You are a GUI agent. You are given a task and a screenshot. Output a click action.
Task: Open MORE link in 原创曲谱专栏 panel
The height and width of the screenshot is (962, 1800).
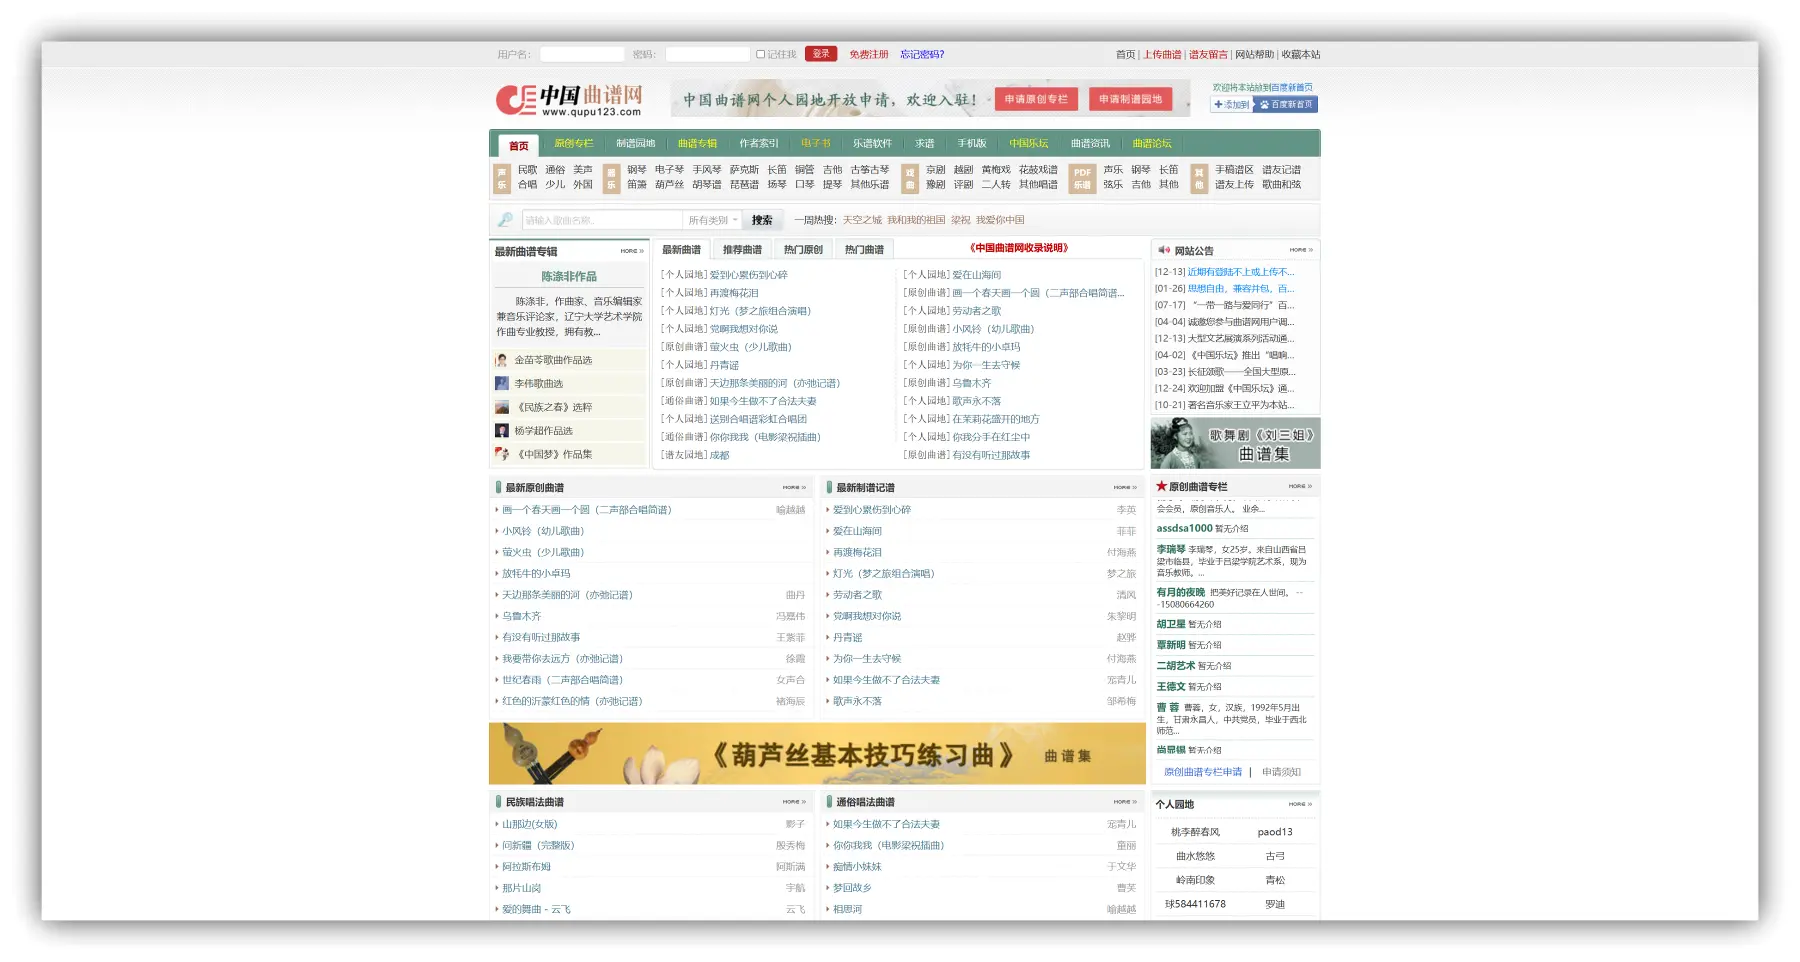[1300, 486]
